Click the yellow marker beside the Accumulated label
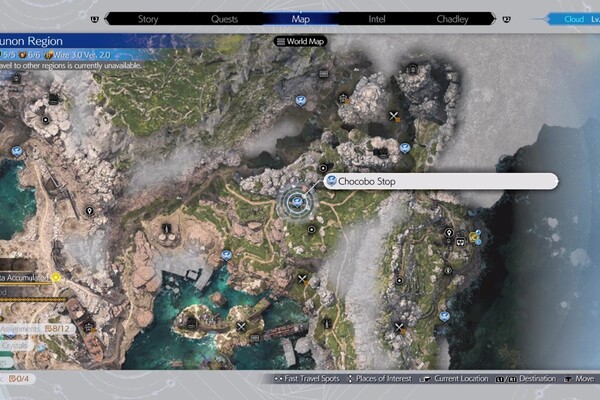Image resolution: width=600 pixels, height=400 pixels. pyautogui.click(x=56, y=277)
